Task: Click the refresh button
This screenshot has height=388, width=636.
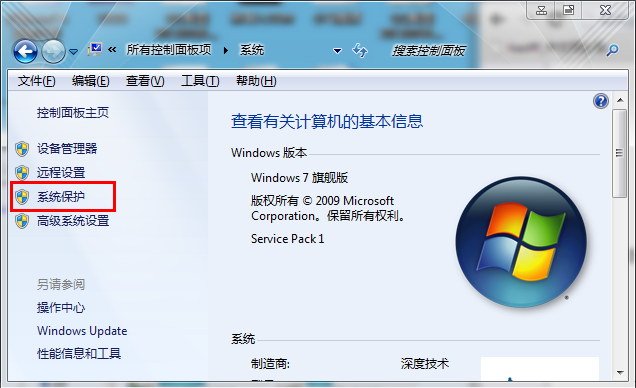Action: pyautogui.click(x=360, y=50)
